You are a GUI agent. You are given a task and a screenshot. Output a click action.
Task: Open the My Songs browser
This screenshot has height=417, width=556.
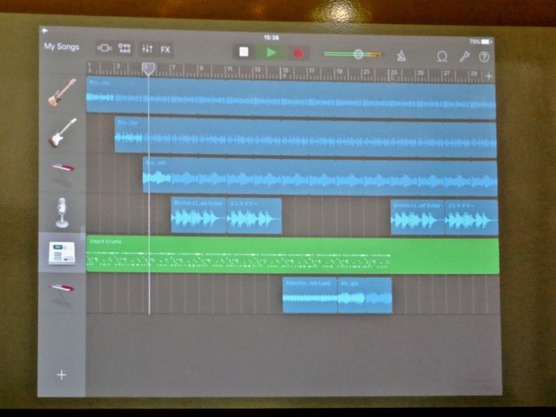coord(61,46)
